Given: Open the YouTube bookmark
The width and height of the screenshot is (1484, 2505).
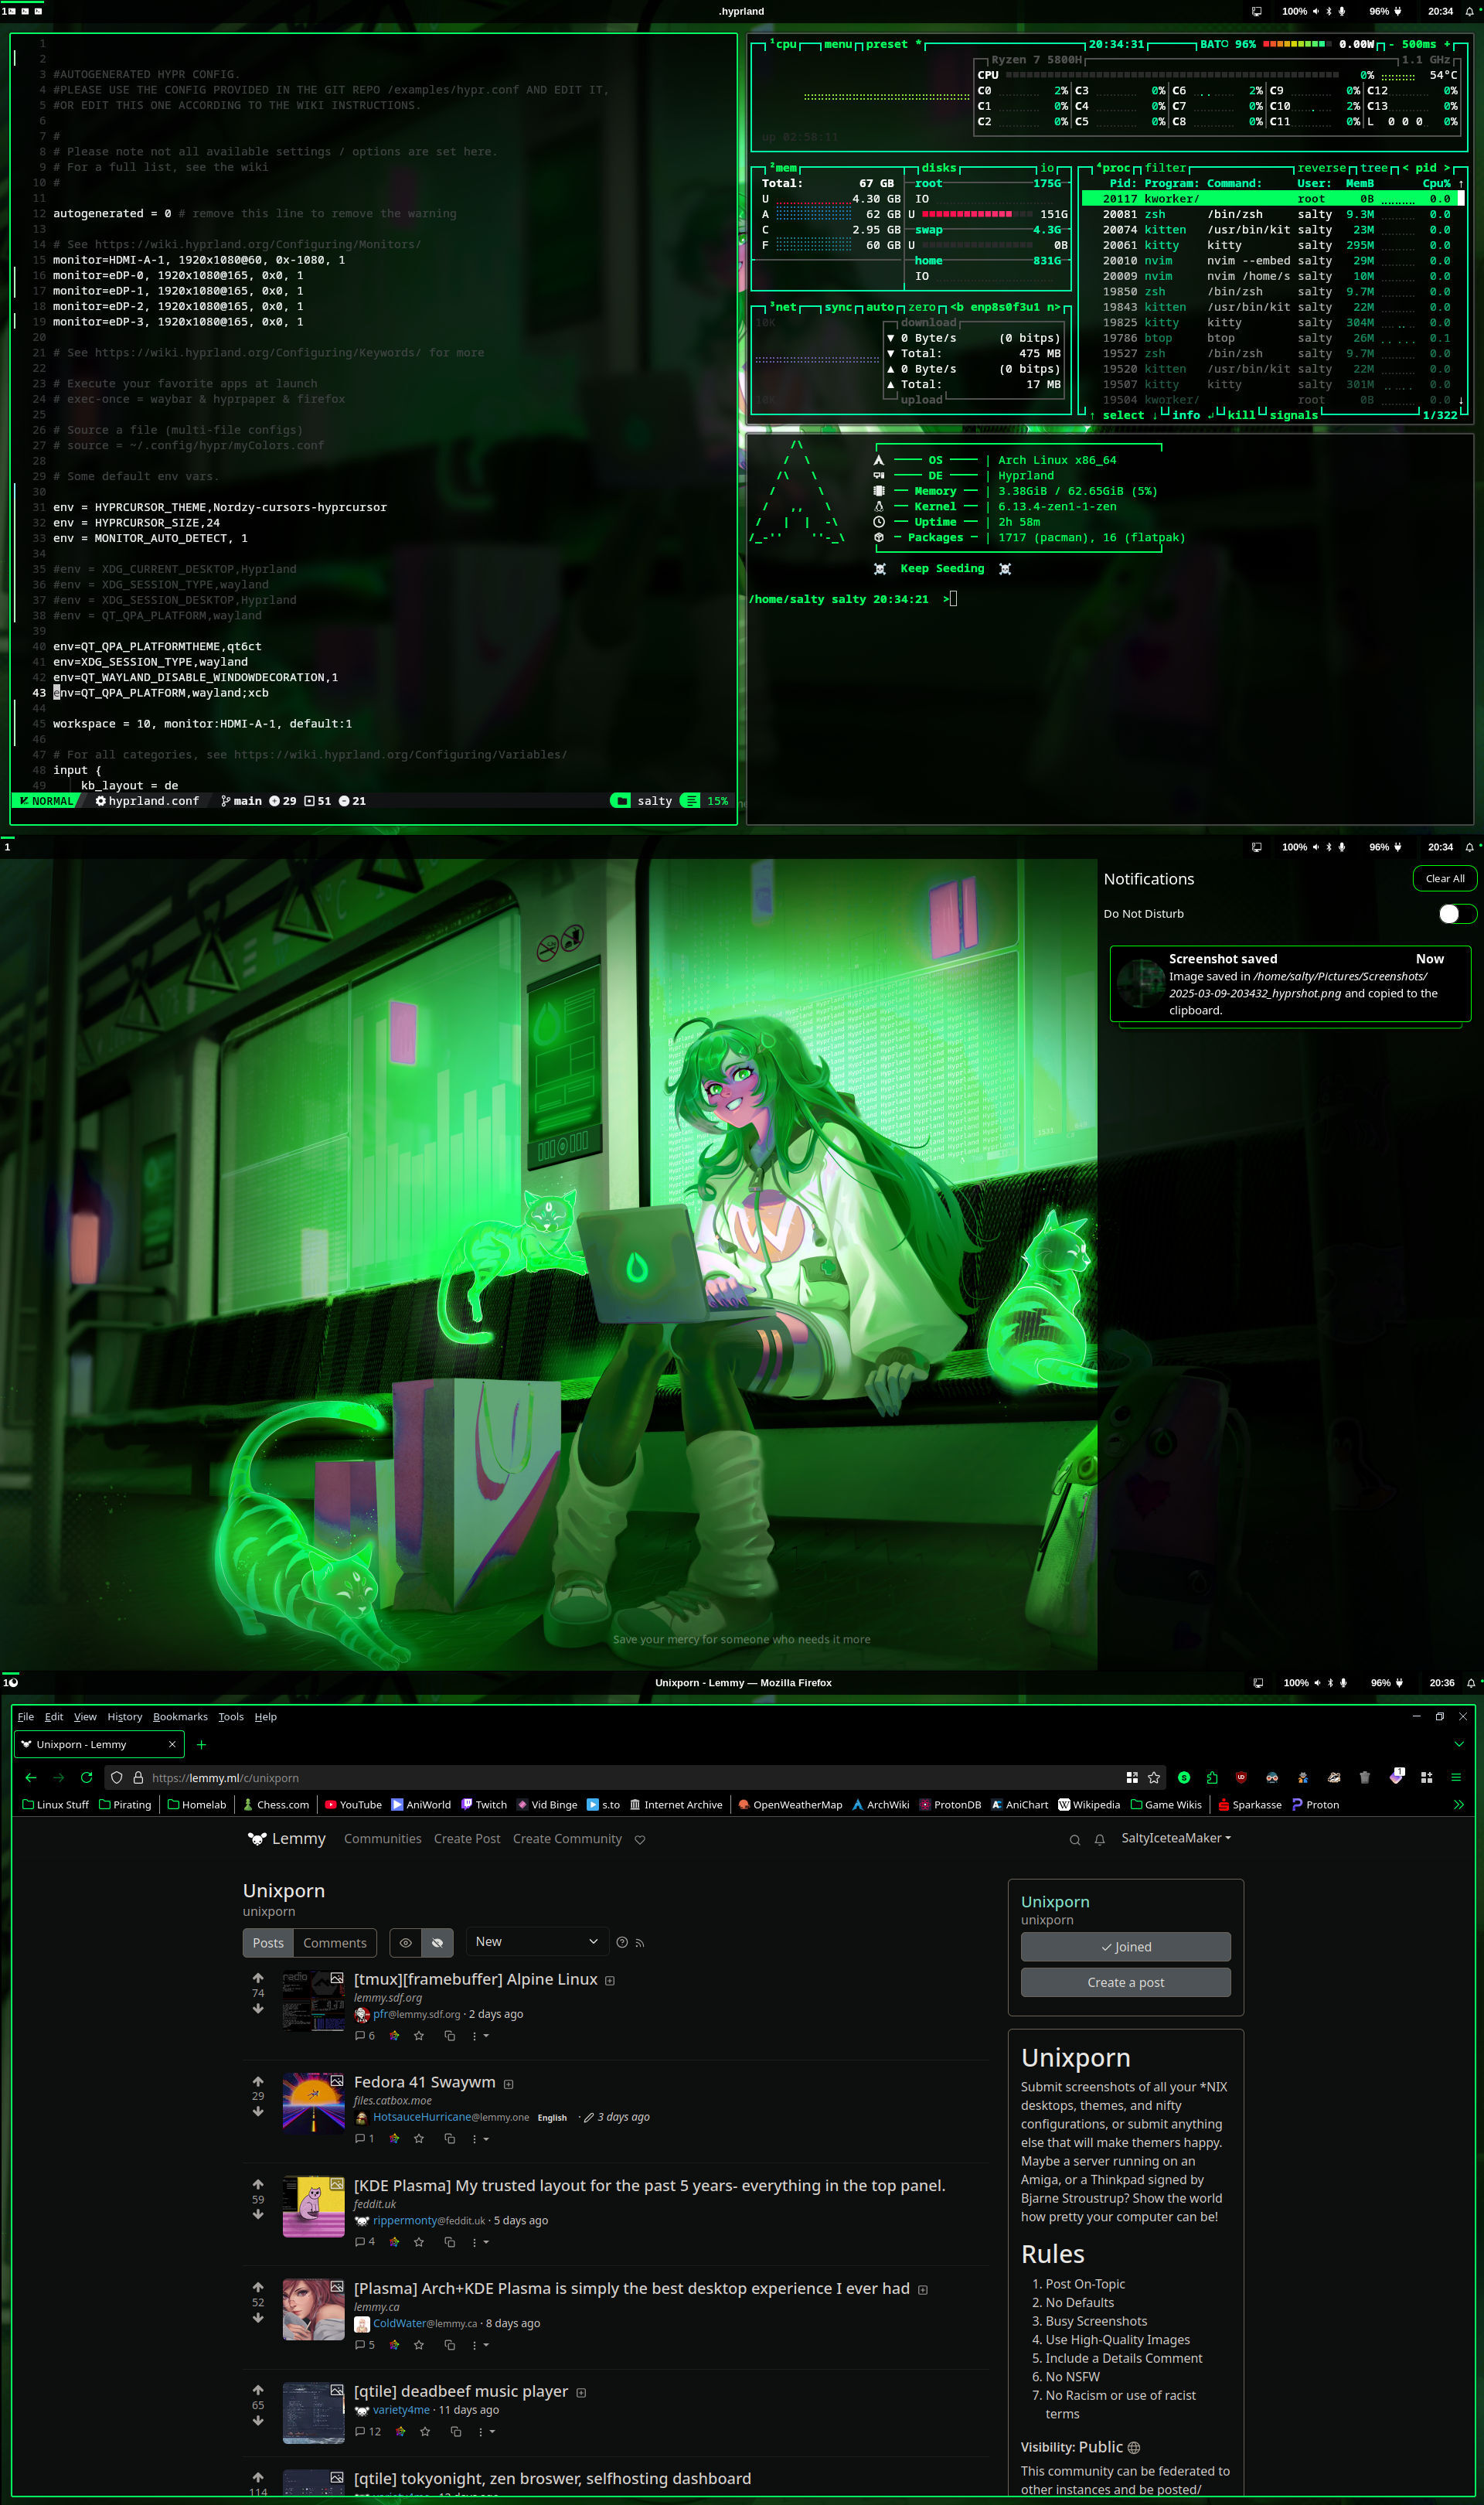Looking at the screenshot, I should 353,1804.
